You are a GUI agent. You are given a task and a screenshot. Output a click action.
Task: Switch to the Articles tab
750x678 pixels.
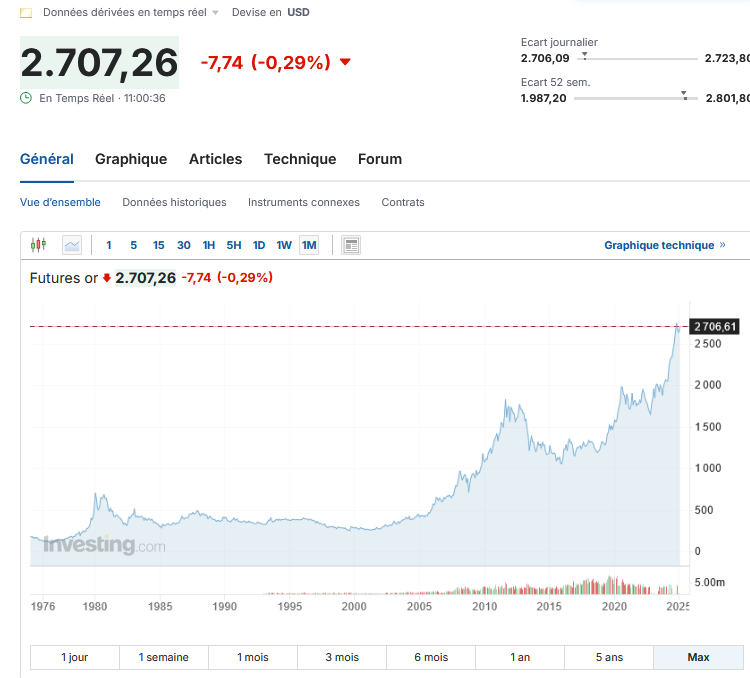216,159
